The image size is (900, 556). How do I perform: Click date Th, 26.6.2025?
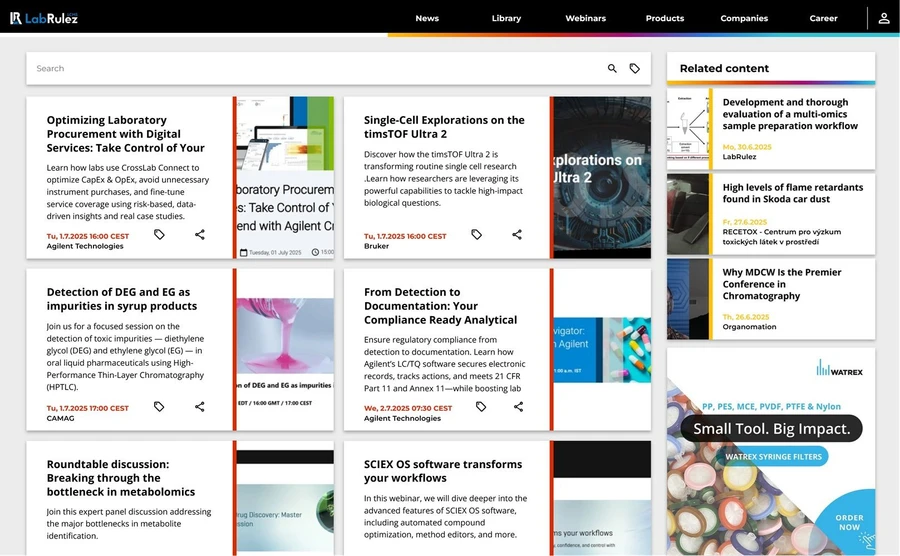point(746,317)
